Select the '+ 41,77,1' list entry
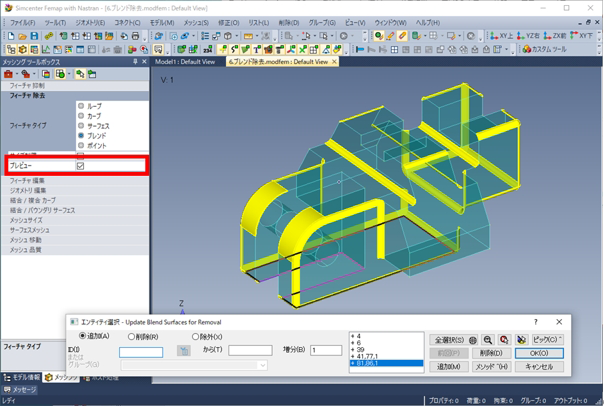Viewport: 604px width, 406px height. click(x=386, y=356)
